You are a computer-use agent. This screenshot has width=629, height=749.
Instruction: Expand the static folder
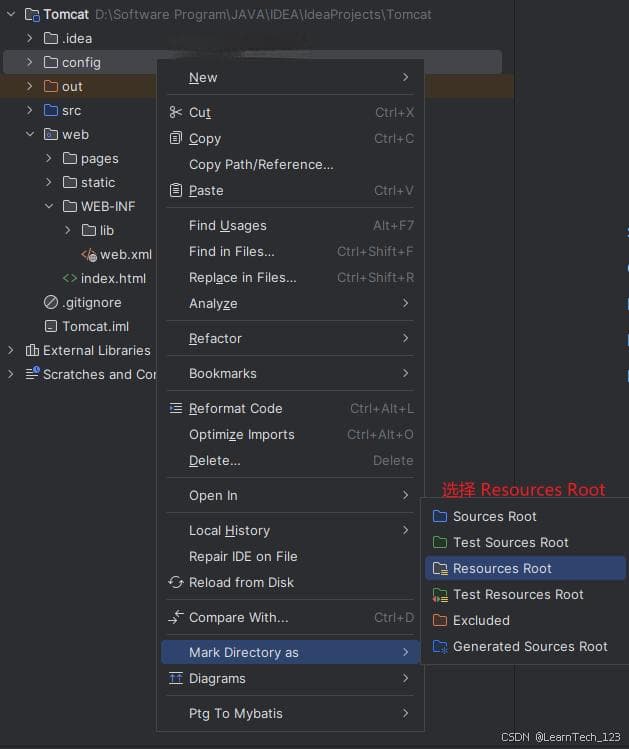click(49, 182)
